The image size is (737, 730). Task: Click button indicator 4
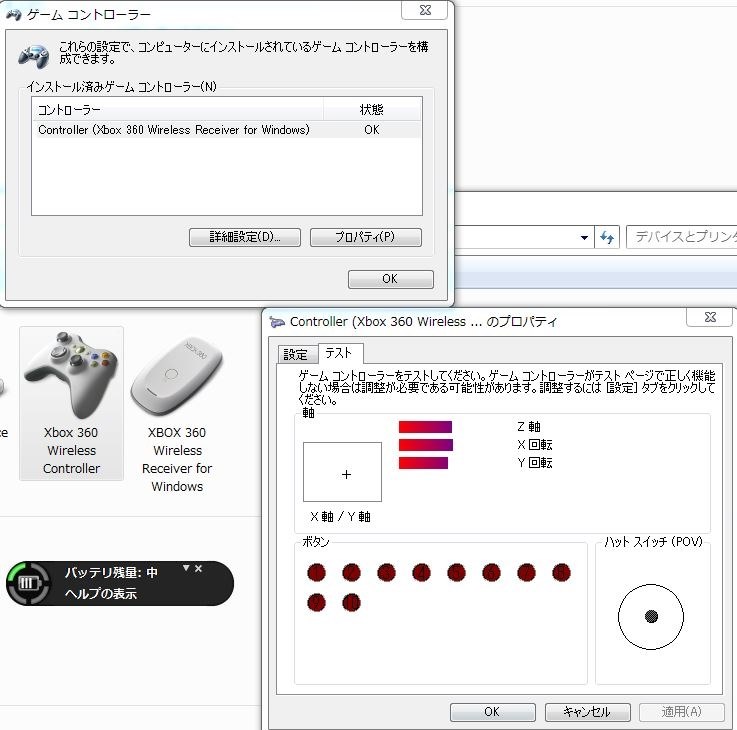click(421, 573)
